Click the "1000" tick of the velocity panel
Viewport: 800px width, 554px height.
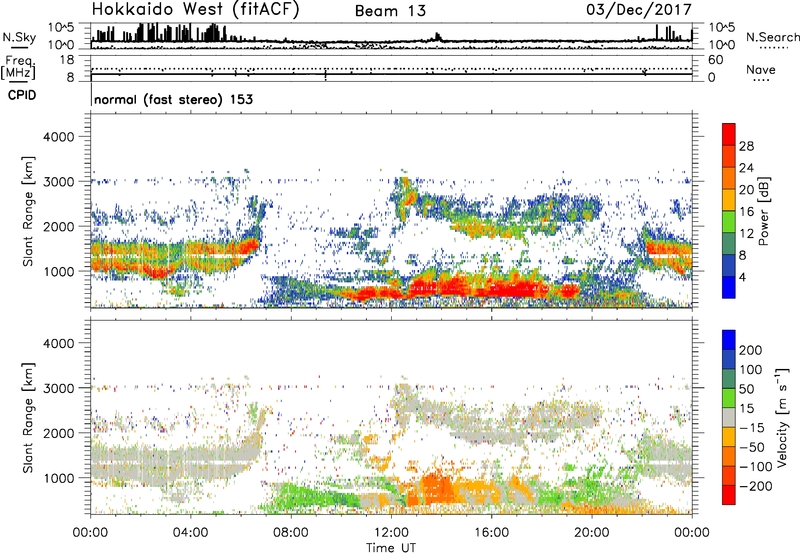click(58, 478)
